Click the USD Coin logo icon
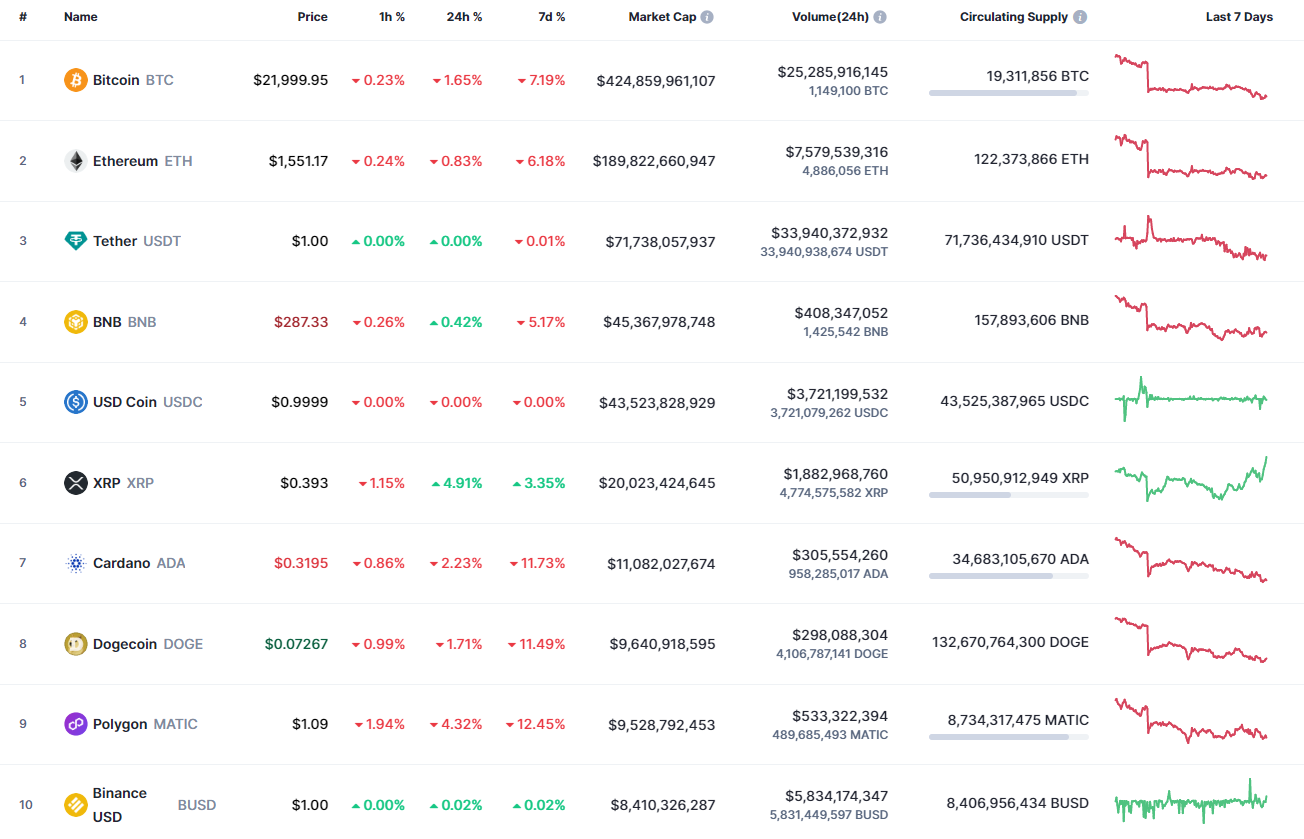Image resolution: width=1304 pixels, height=839 pixels. click(76, 402)
